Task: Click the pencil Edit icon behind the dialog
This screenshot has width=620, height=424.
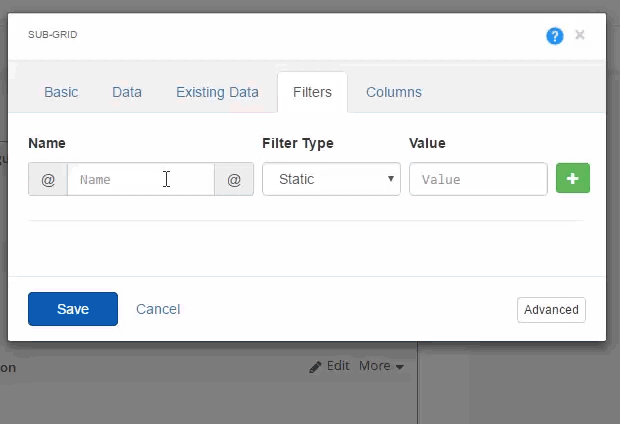Action: (x=315, y=367)
